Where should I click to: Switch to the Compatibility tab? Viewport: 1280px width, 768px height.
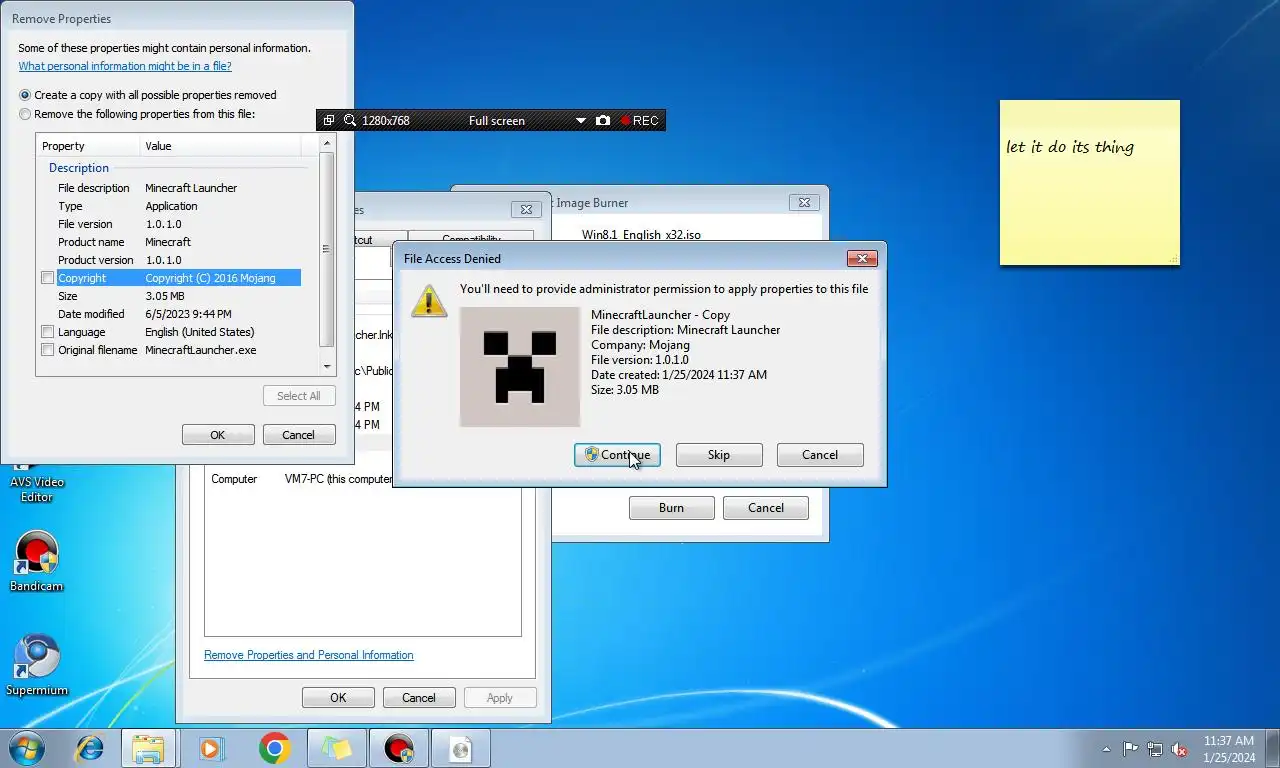click(x=471, y=239)
